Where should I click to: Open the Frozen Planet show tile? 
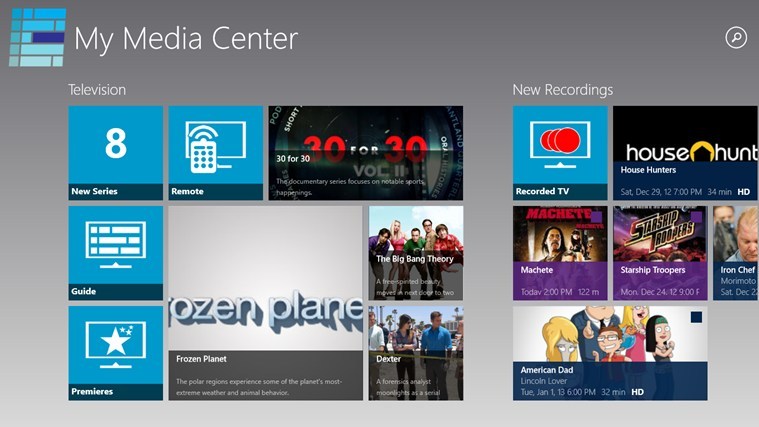click(265, 303)
